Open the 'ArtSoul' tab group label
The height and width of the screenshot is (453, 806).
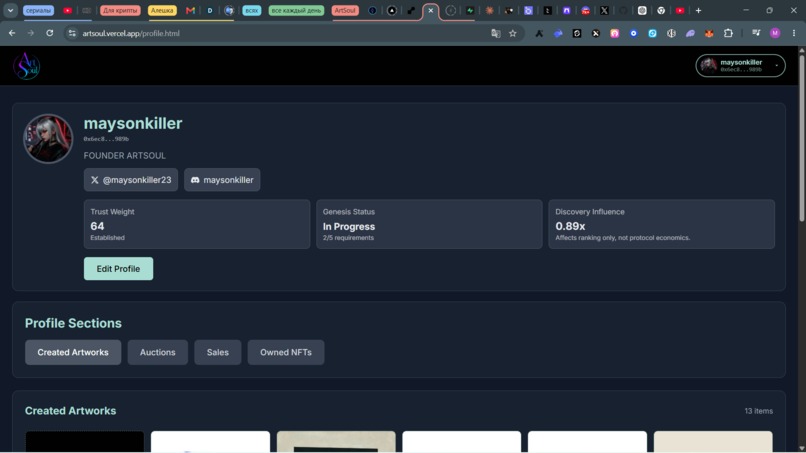(x=345, y=10)
